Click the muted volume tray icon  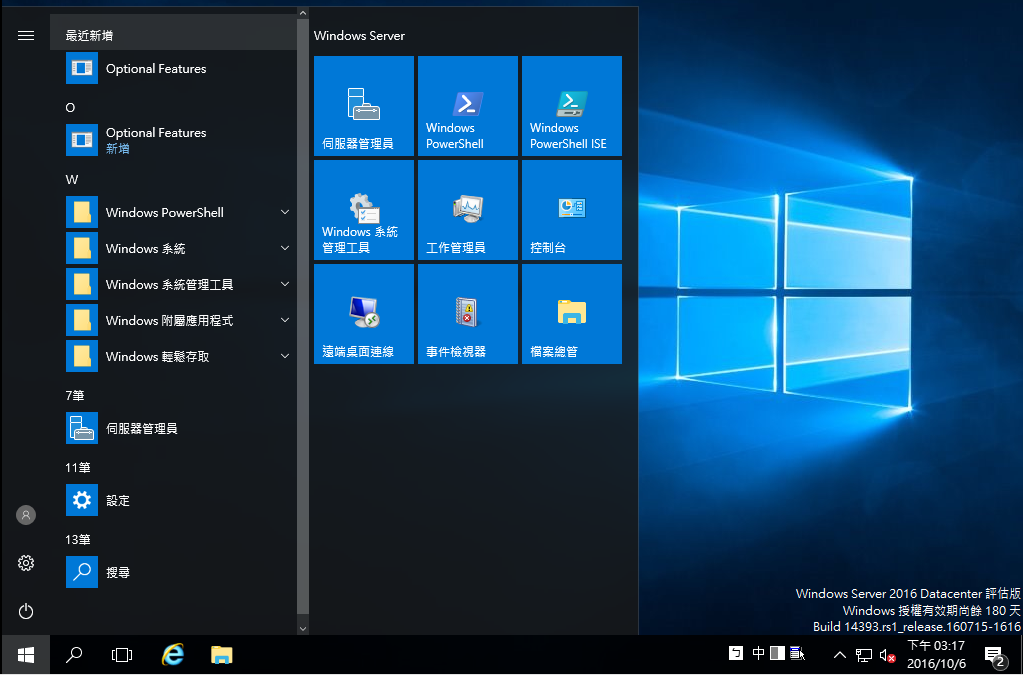coord(887,655)
